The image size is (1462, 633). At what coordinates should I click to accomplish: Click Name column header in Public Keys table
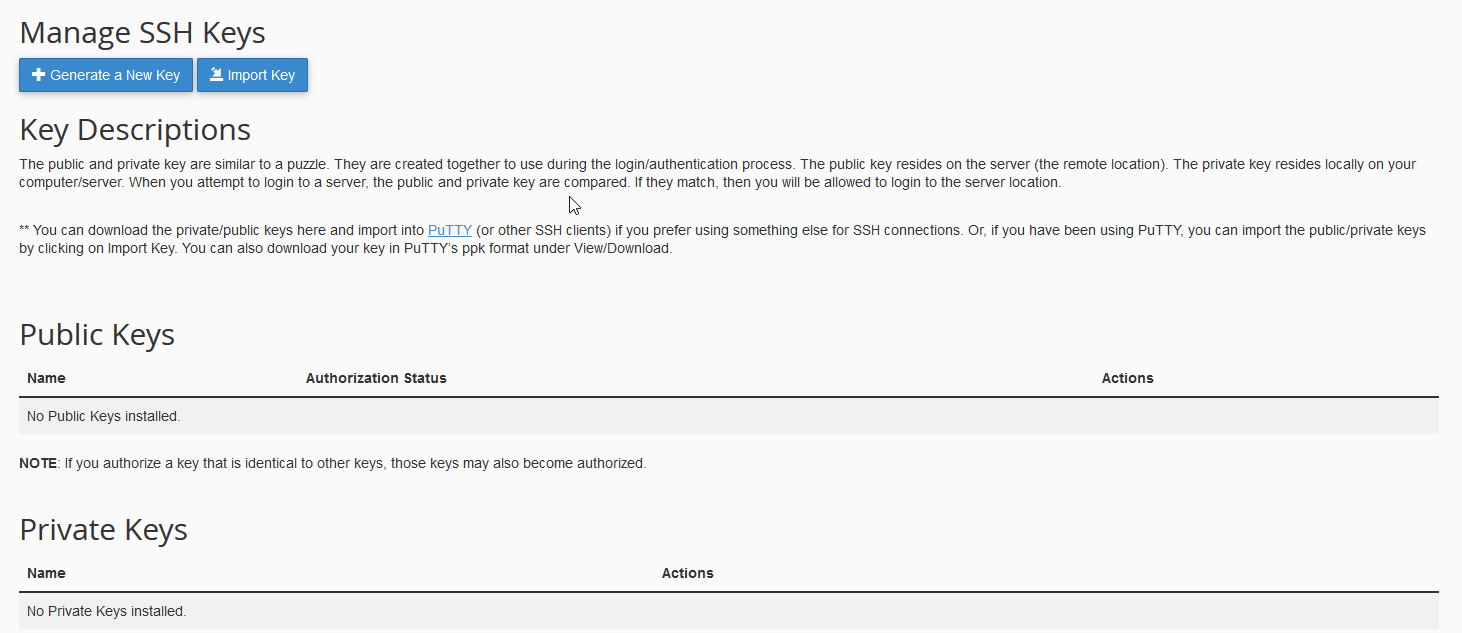[x=46, y=378]
